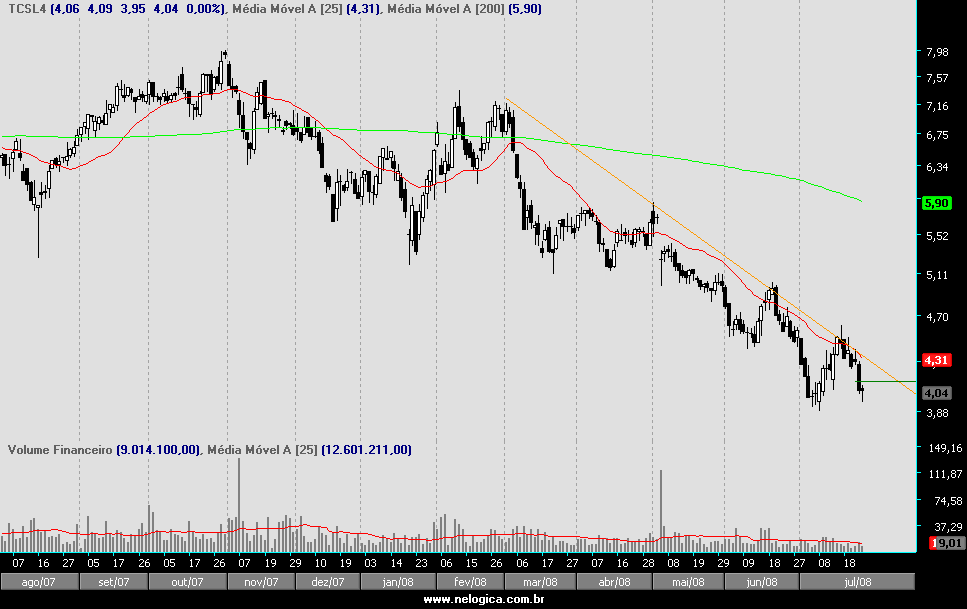Pick the jun/08 month segment
Screen dimensions: 967x609
(x=762, y=582)
